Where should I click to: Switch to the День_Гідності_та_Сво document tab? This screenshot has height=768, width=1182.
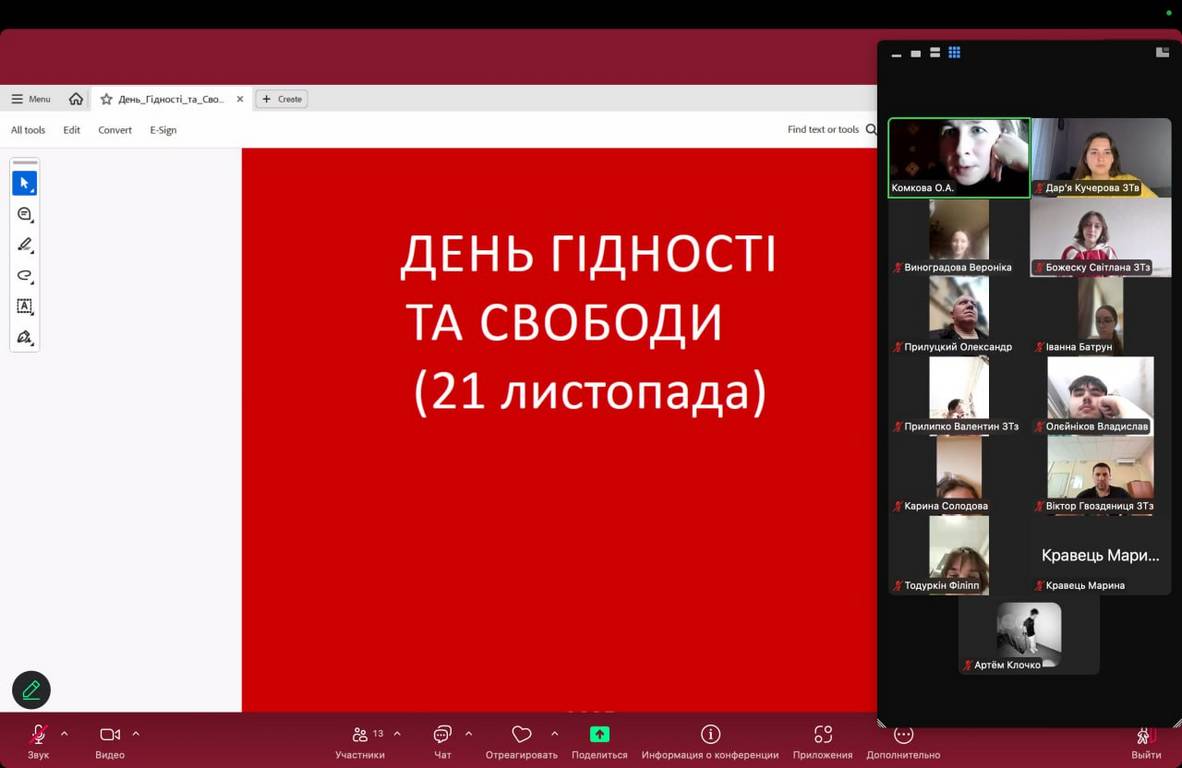pos(170,99)
